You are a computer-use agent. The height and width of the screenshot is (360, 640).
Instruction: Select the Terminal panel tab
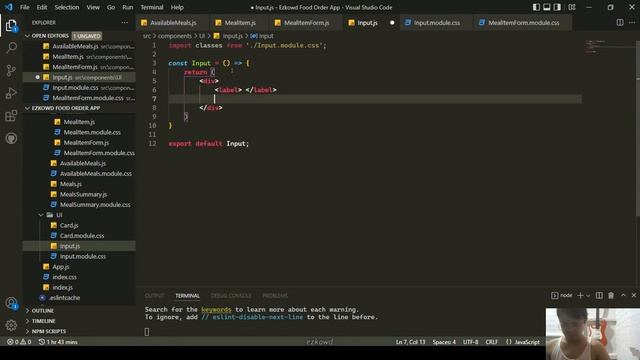(187, 296)
